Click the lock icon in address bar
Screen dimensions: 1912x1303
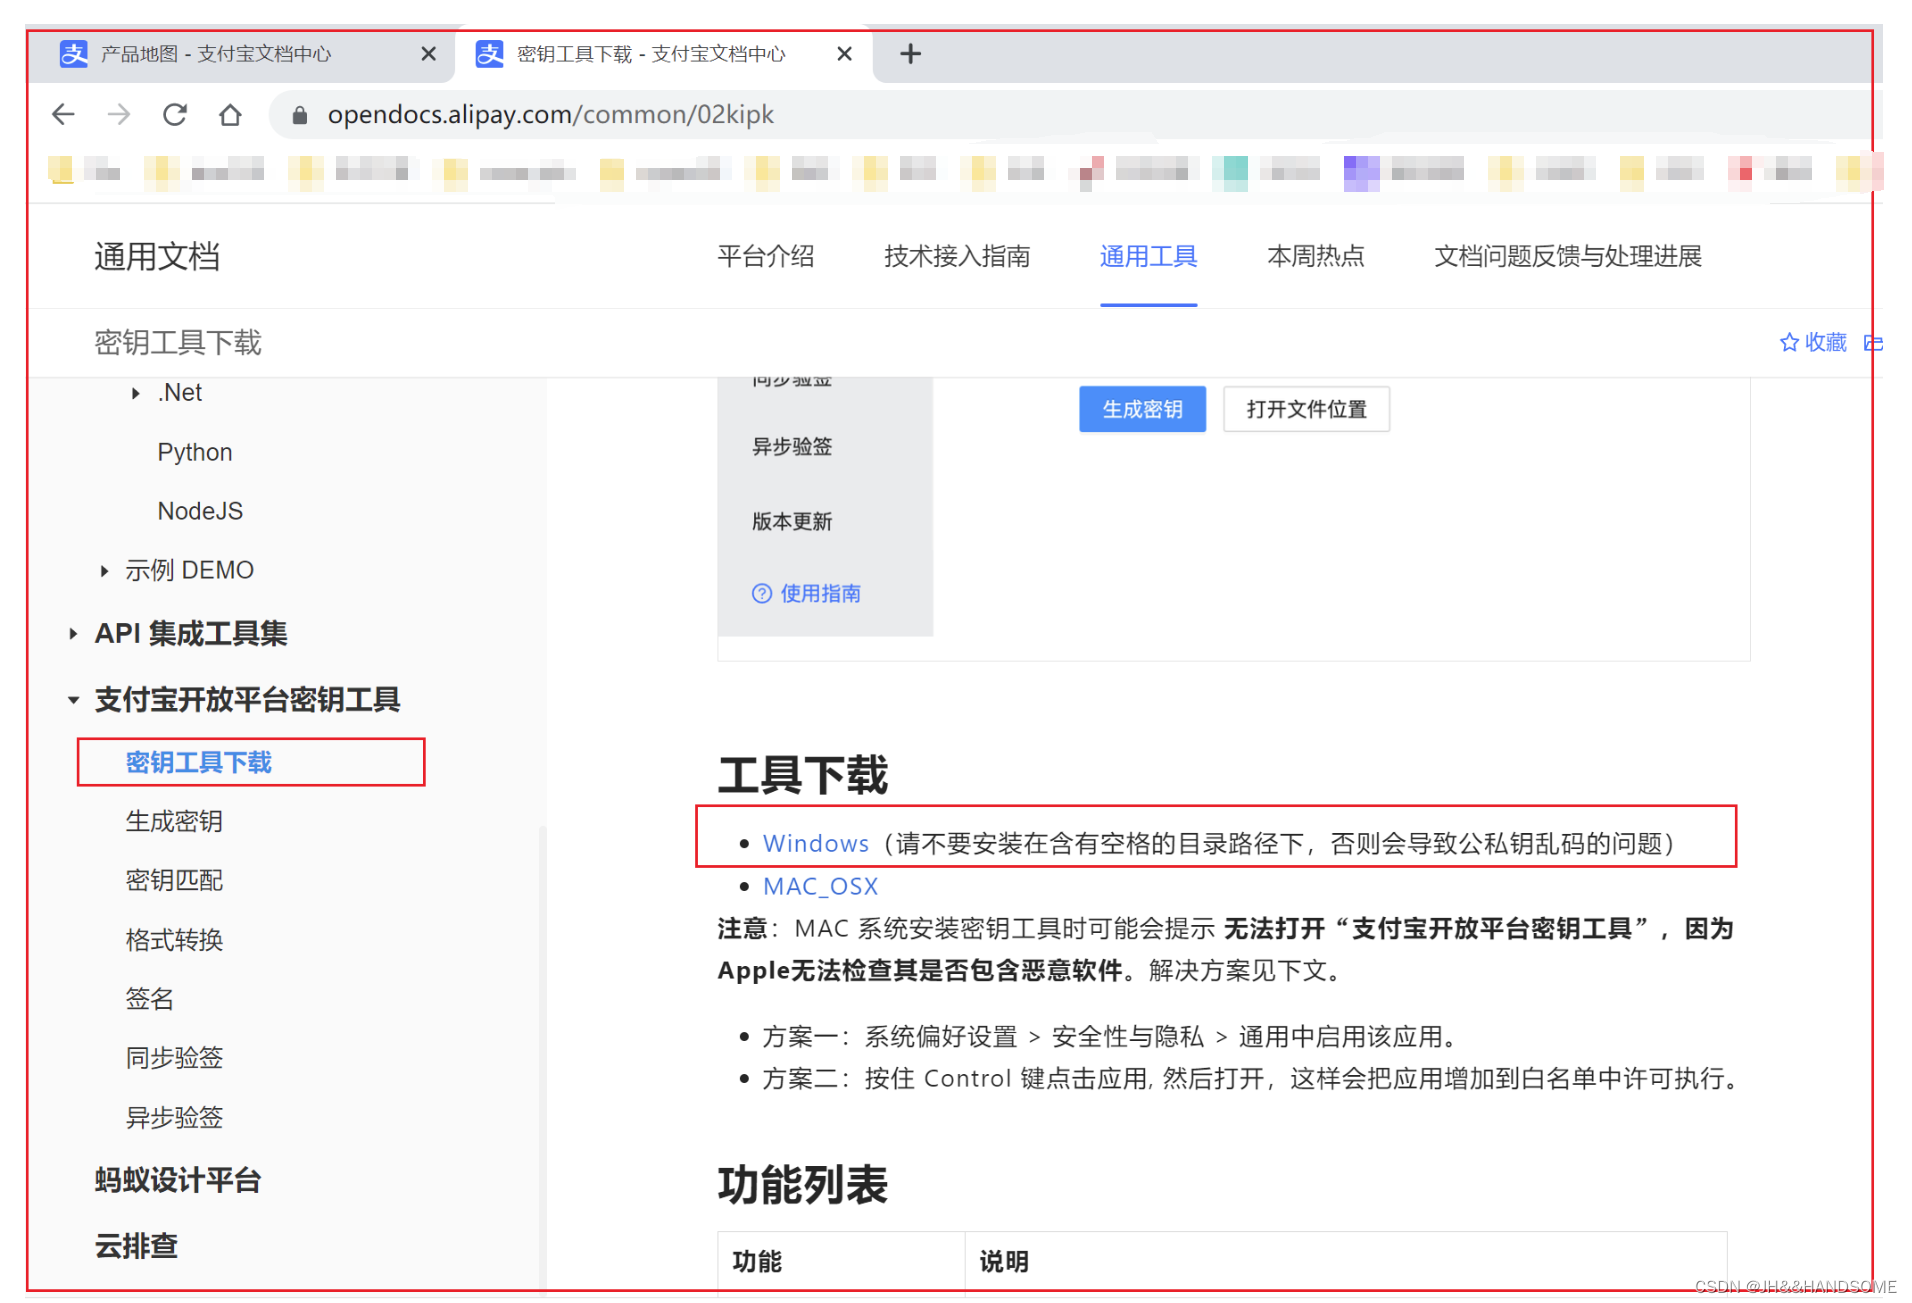(x=299, y=116)
